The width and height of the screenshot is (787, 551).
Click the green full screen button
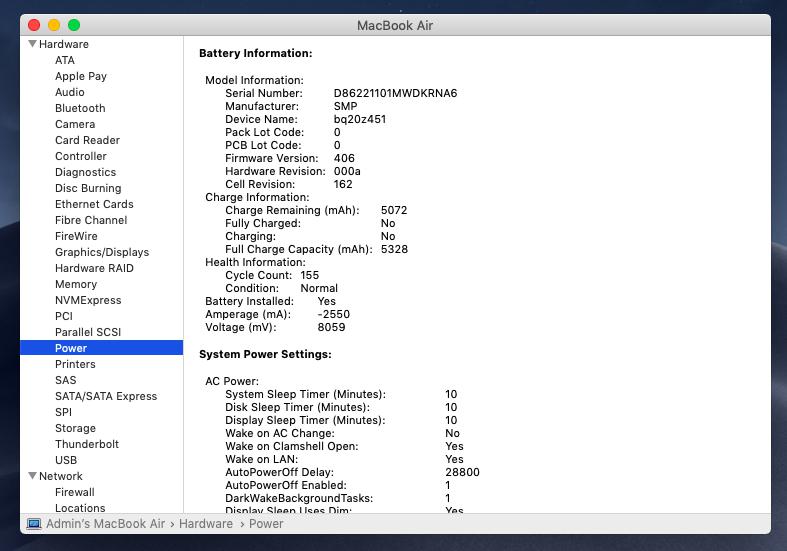point(74,25)
